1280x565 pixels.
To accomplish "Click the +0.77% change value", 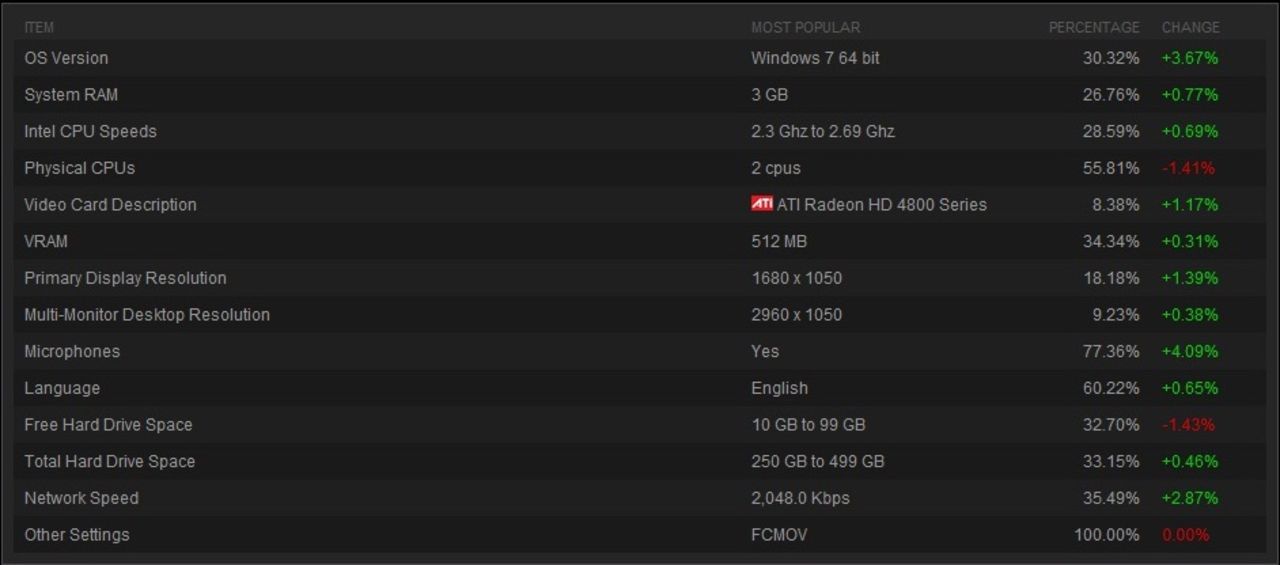I will pyautogui.click(x=1190, y=95).
